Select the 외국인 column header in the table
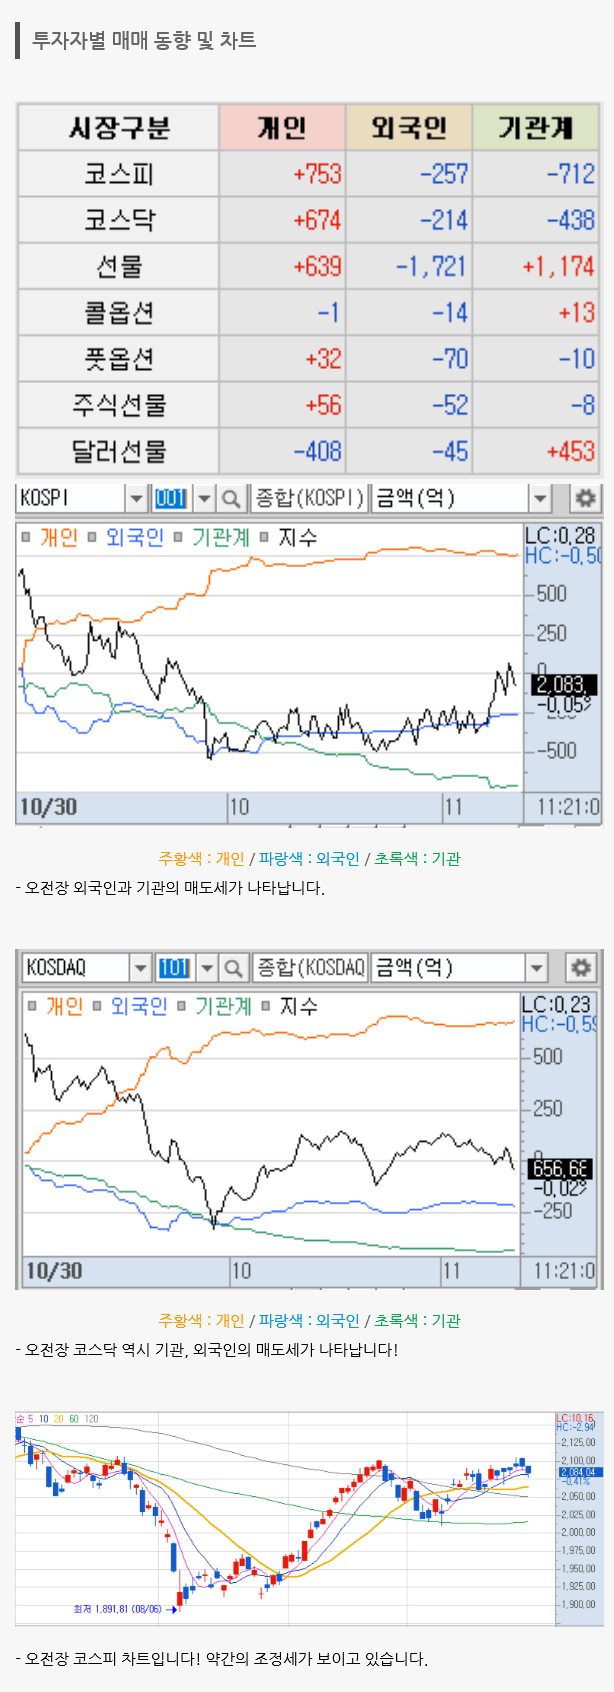Viewport: 614px width, 1692px height. [408, 127]
